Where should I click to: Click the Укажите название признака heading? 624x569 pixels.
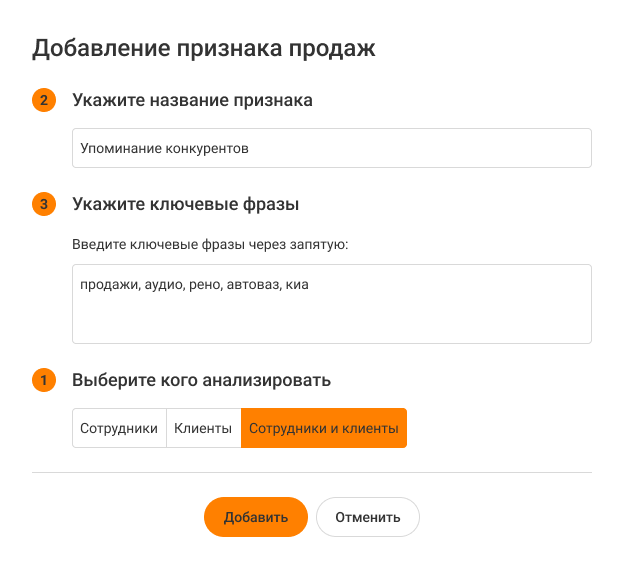192,101
